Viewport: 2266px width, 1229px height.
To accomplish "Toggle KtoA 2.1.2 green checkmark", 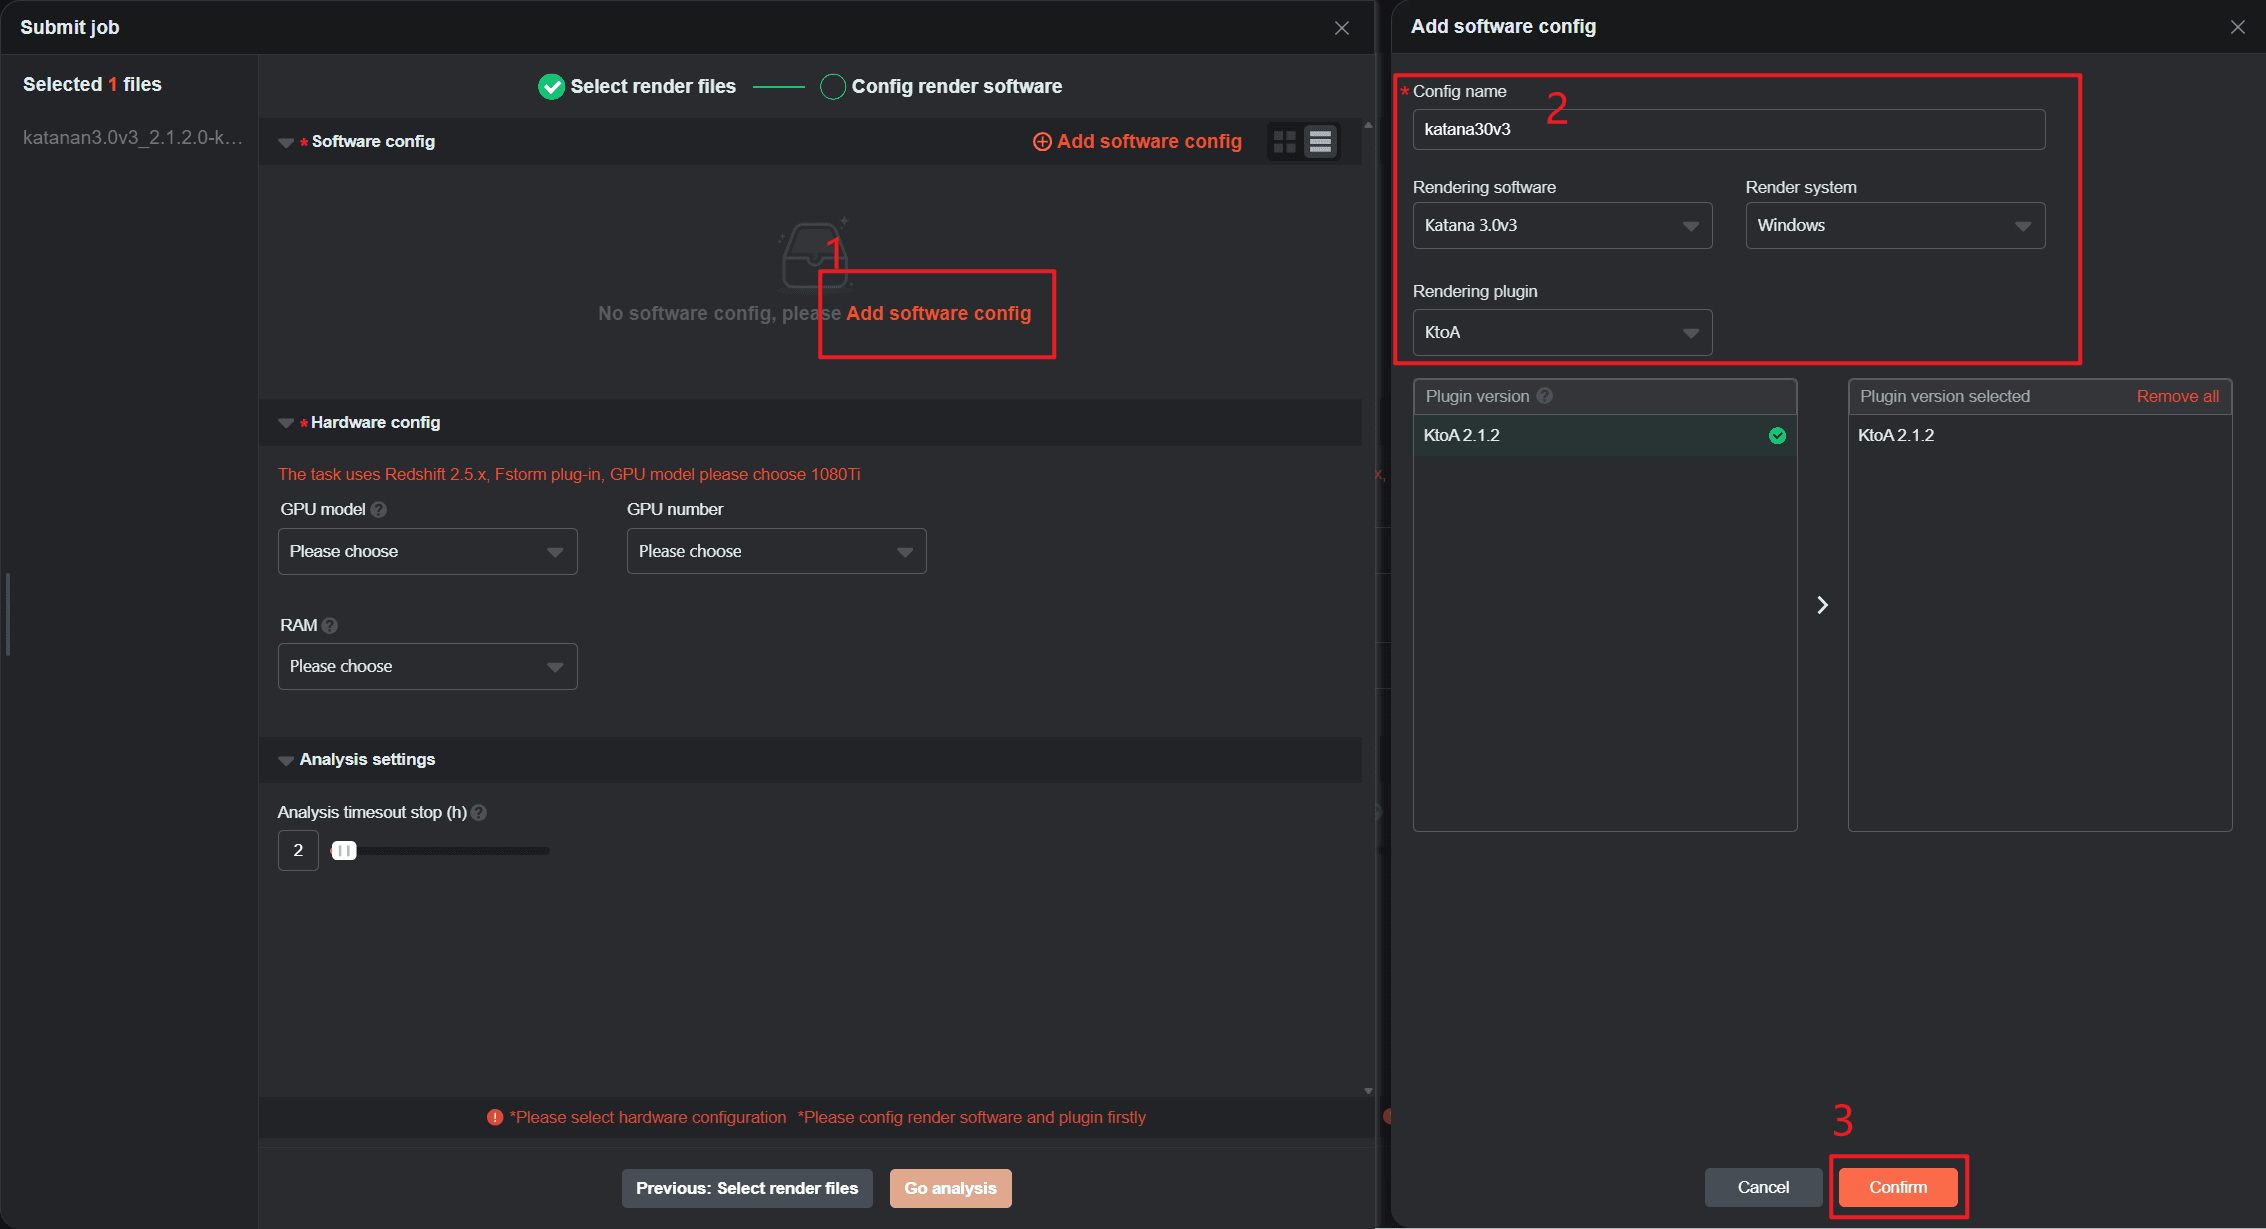I will click(1777, 436).
